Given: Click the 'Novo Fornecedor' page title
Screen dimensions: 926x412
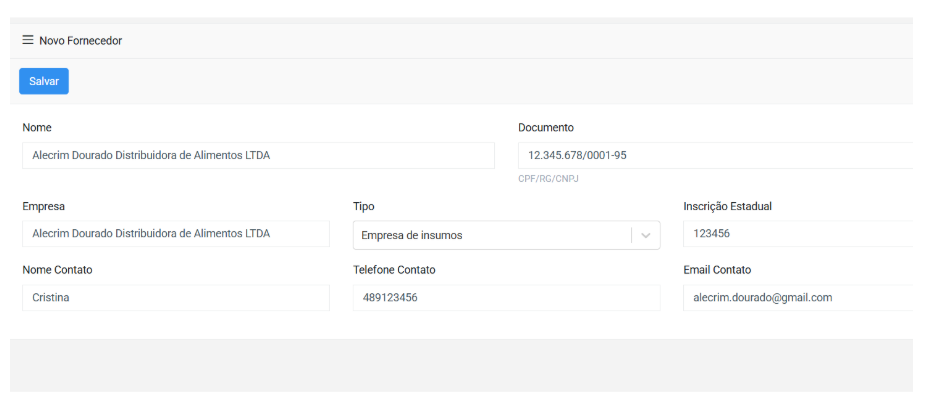Looking at the screenshot, I should point(81,41).
